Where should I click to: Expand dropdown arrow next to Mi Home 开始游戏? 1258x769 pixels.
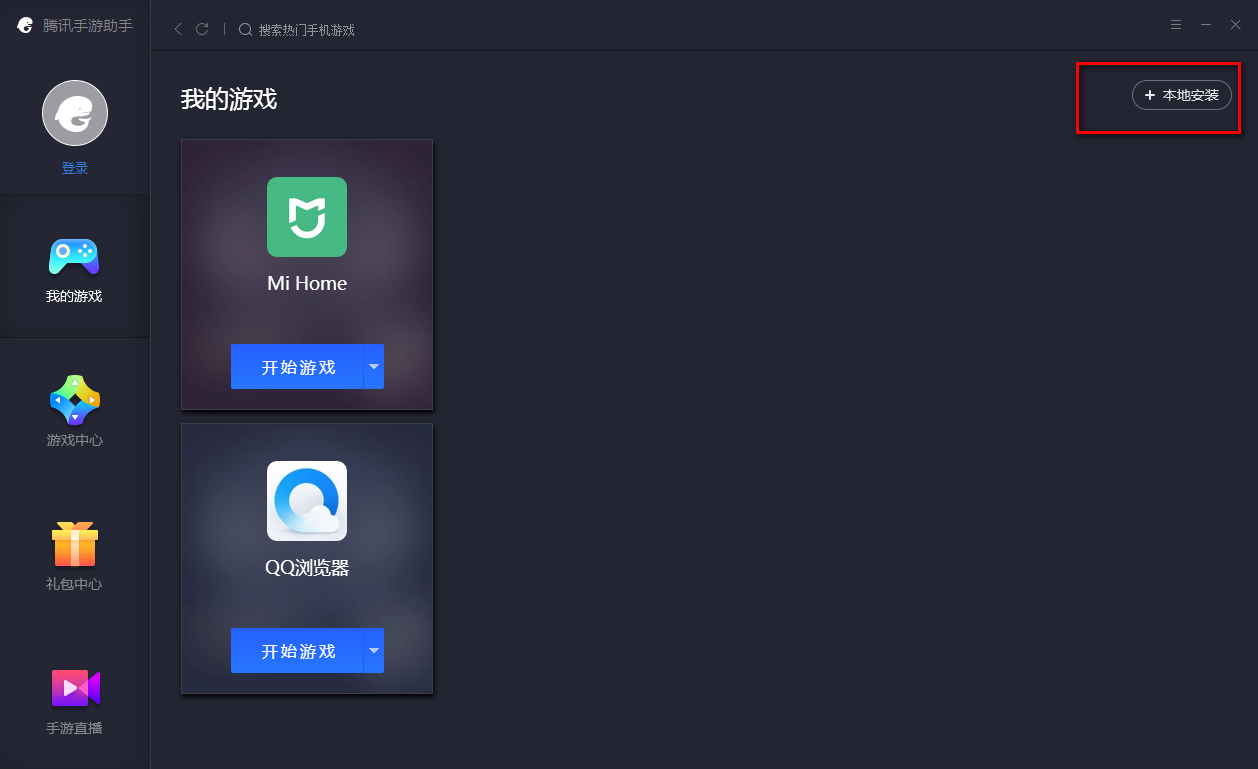point(374,366)
